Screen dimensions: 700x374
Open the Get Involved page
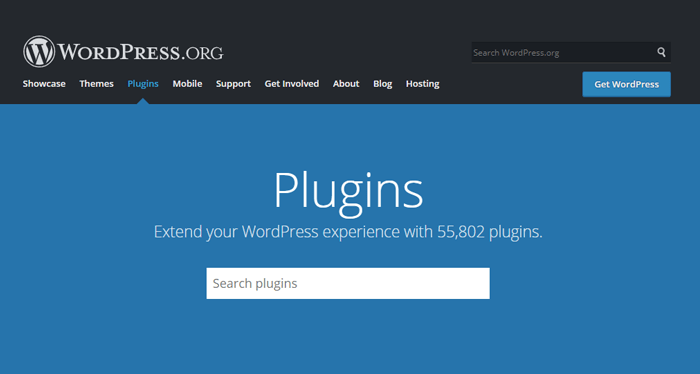click(292, 84)
